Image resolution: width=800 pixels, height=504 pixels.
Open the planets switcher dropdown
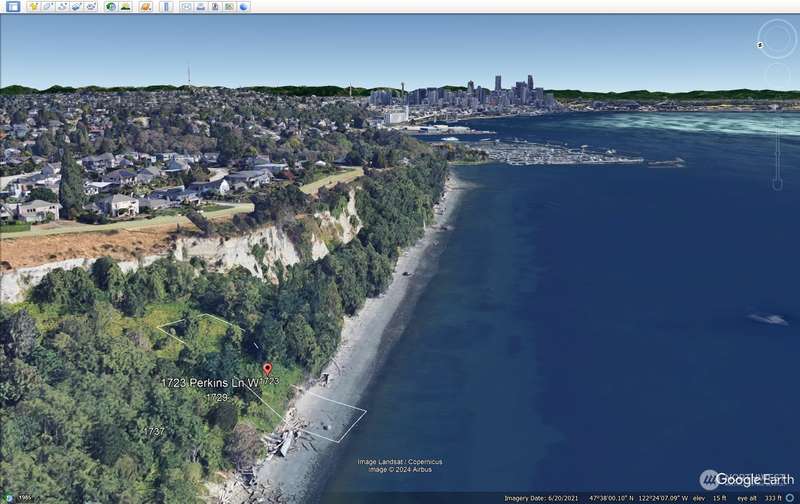146,6
